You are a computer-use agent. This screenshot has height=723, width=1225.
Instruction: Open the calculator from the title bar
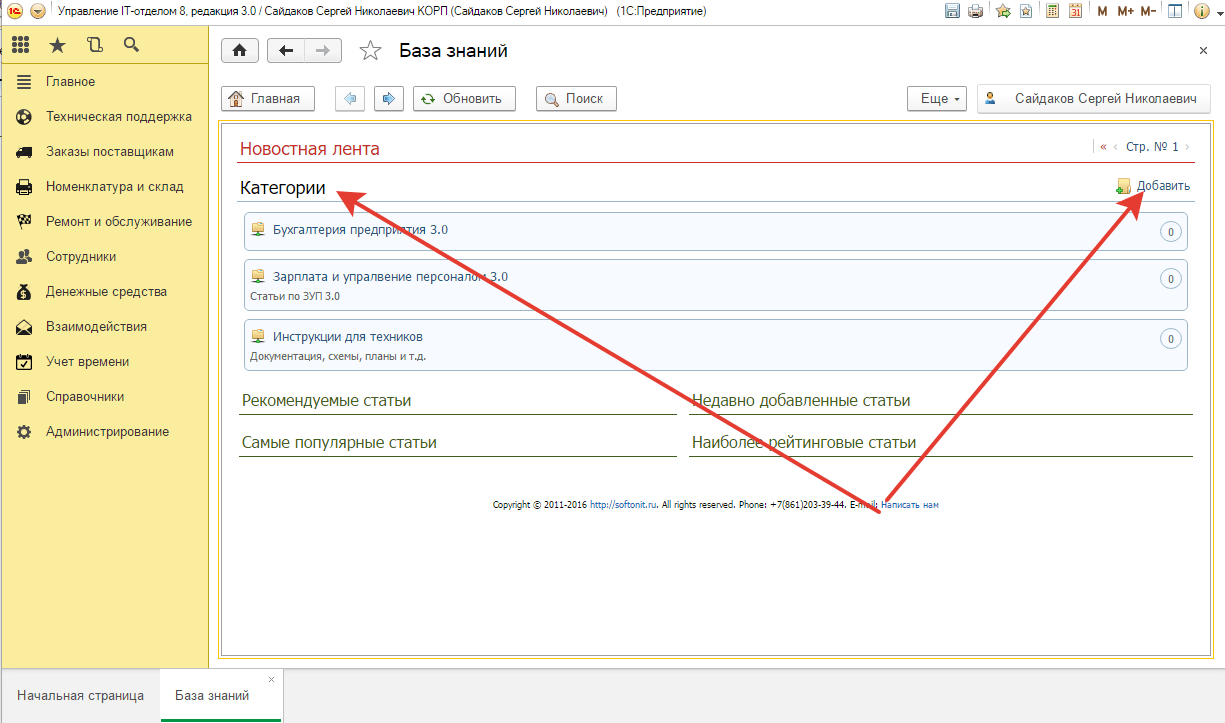pos(1052,11)
